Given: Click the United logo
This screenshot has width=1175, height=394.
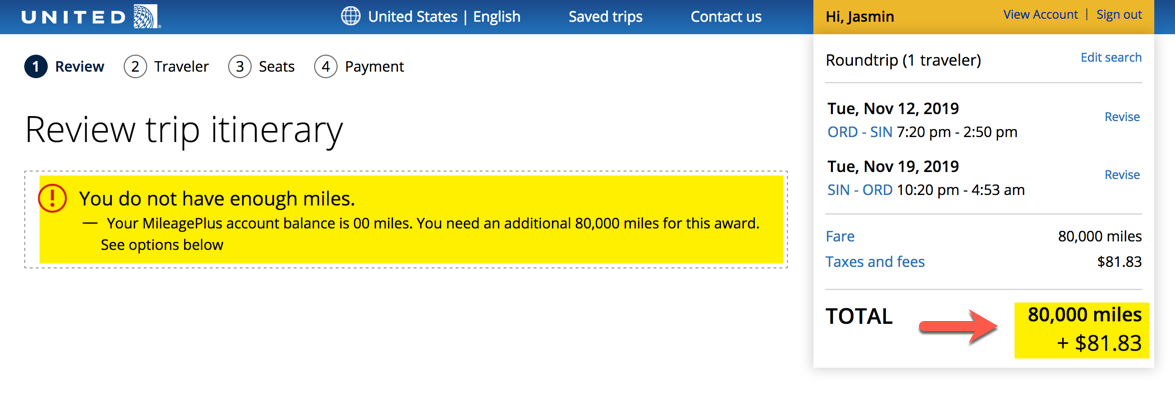Looking at the screenshot, I should point(90,16).
